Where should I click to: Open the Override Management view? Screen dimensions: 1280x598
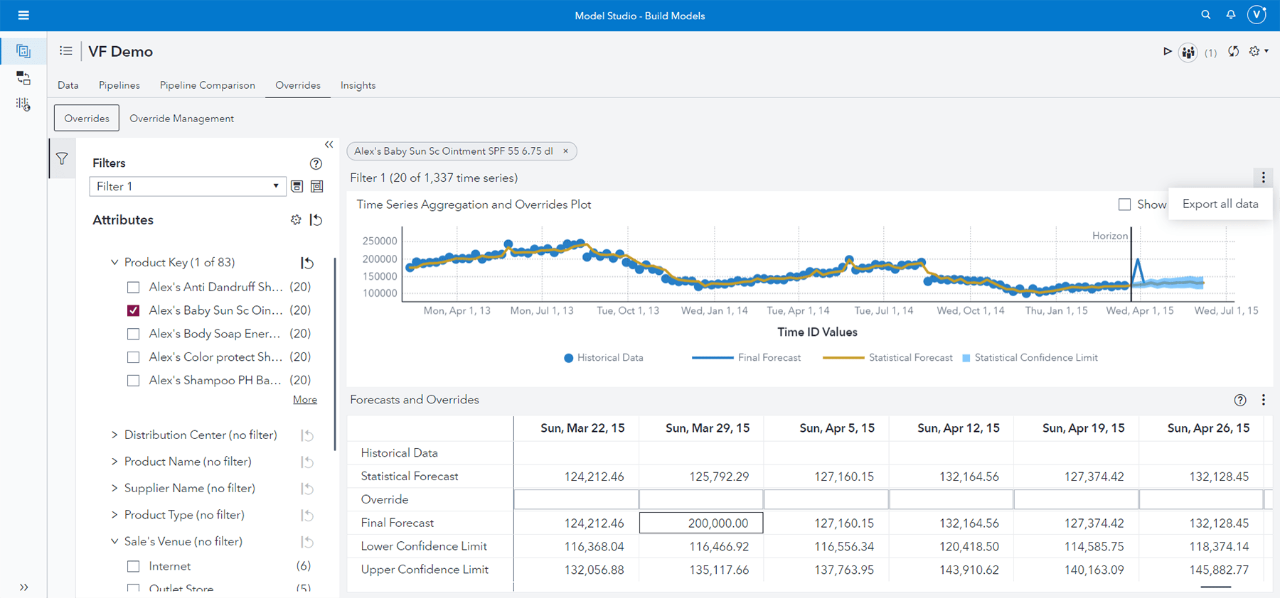pos(181,118)
